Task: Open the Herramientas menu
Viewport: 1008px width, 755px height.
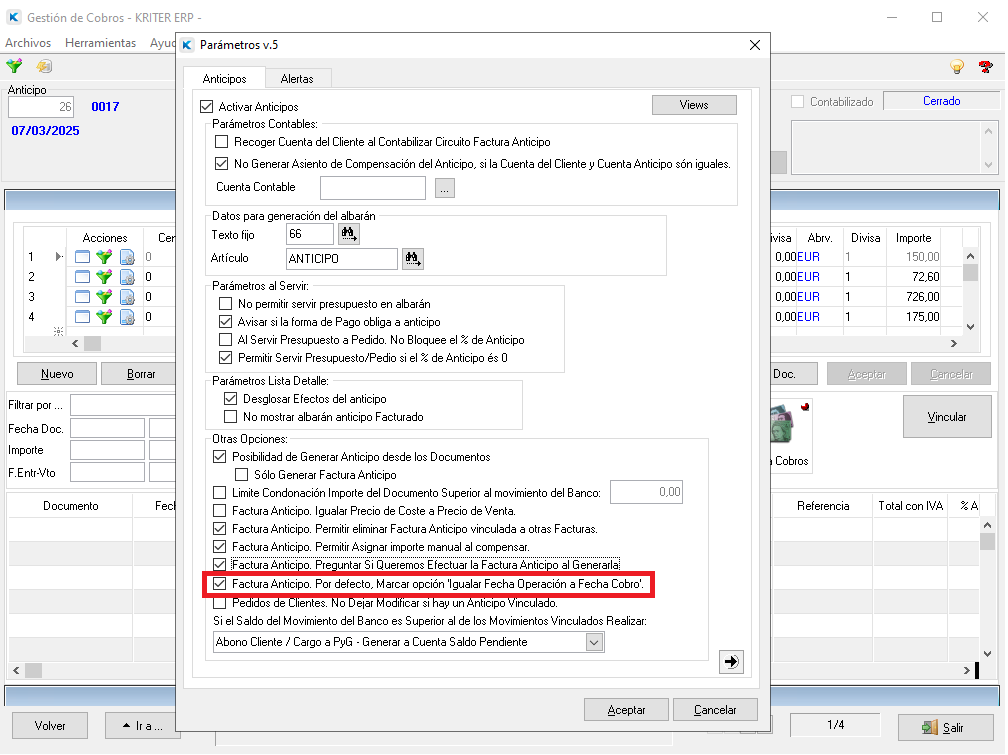Action: pyautogui.click(x=100, y=43)
